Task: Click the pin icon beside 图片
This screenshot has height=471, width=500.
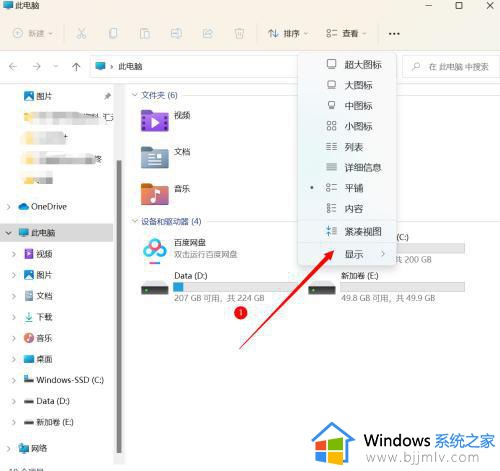Action: (x=107, y=96)
